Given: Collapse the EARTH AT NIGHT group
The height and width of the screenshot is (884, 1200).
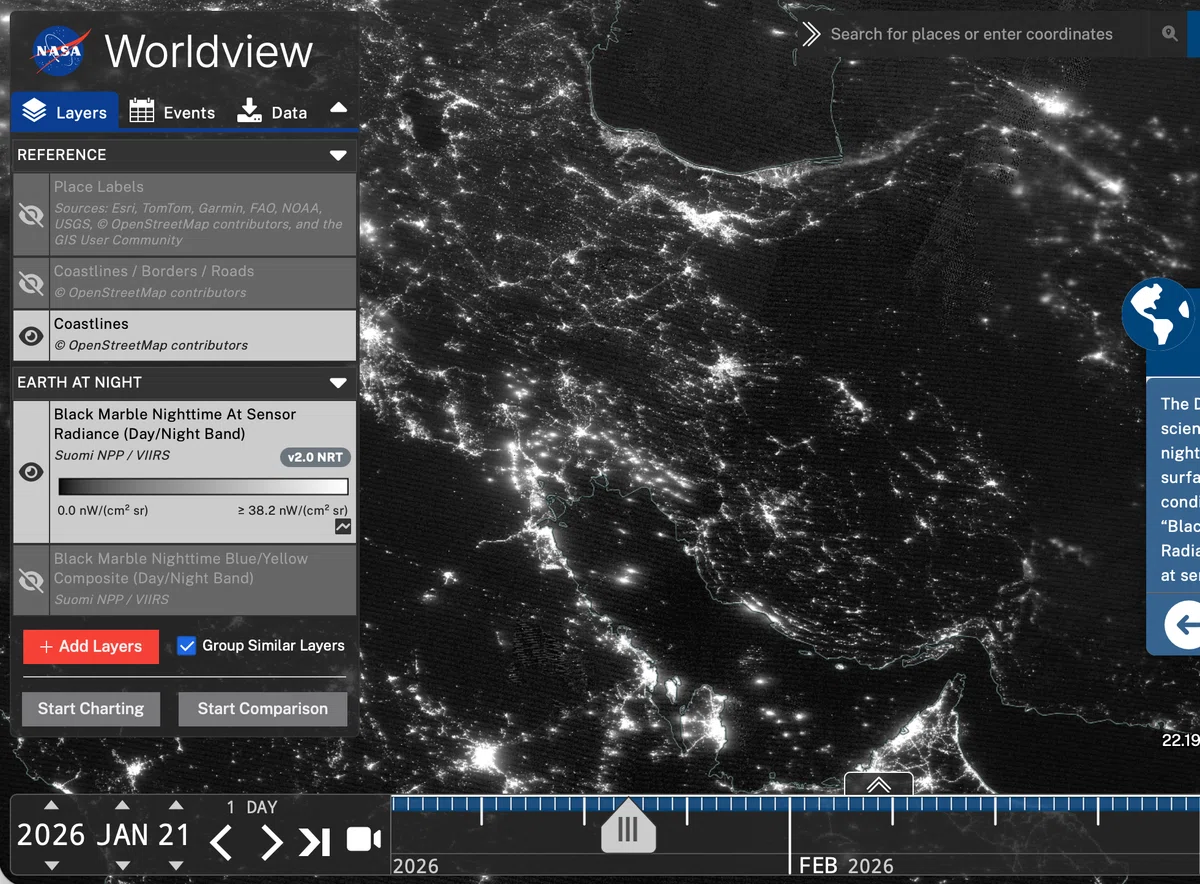Looking at the screenshot, I should point(338,383).
